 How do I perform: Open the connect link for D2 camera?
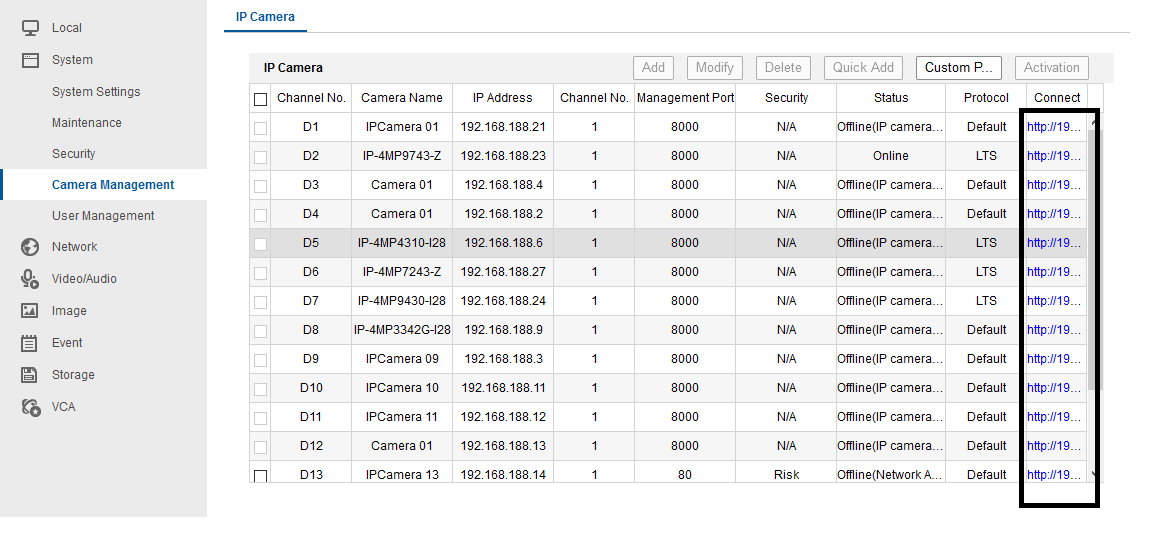click(1054, 156)
